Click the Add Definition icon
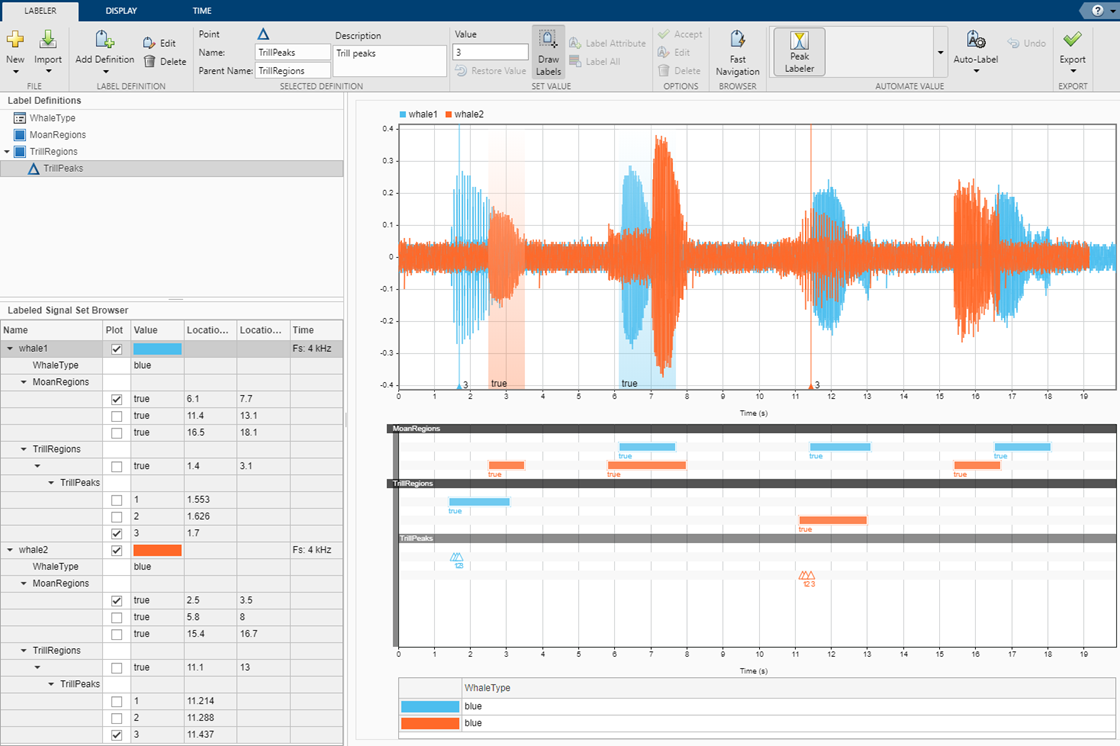Viewport: 1120px width, 746px height. click(x=104, y=40)
